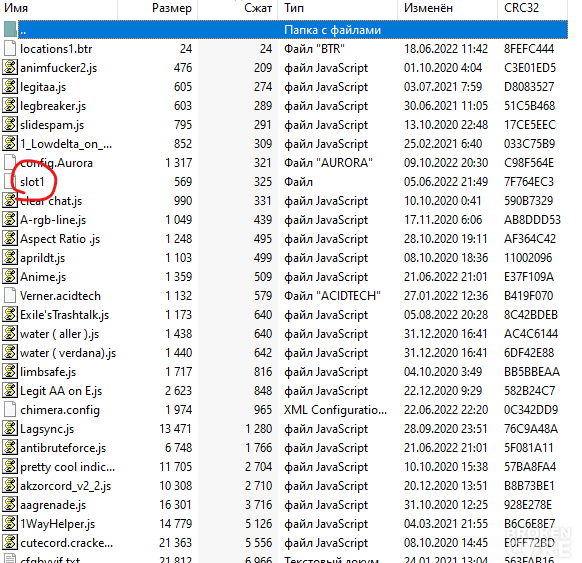
Task: Select the file name animfucker2.js
Action: [59, 68]
